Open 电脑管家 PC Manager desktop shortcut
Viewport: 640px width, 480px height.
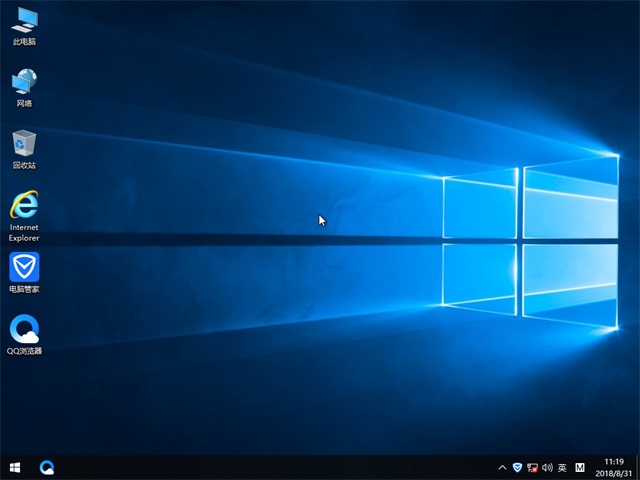(x=24, y=267)
